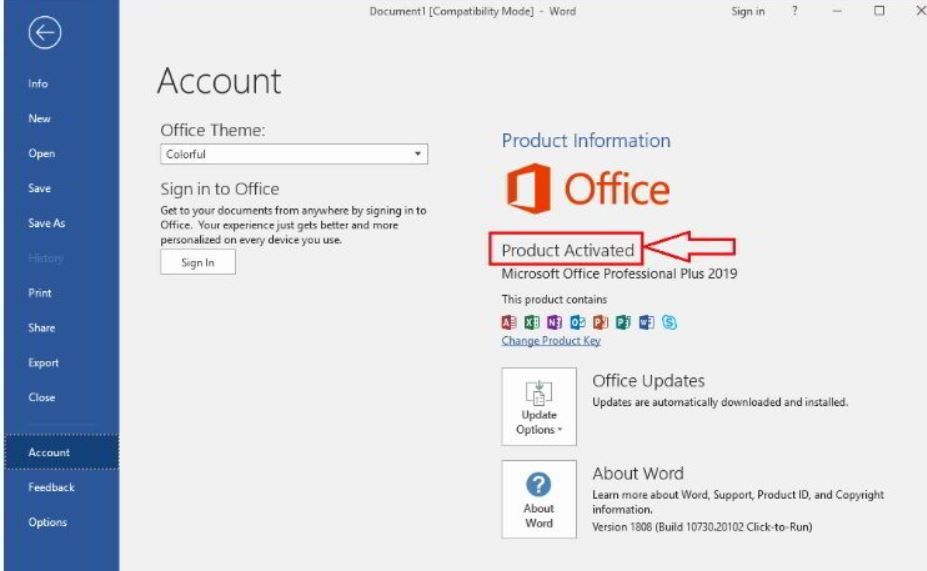
Task: Choose Close in the sidebar menu
Action: point(41,398)
